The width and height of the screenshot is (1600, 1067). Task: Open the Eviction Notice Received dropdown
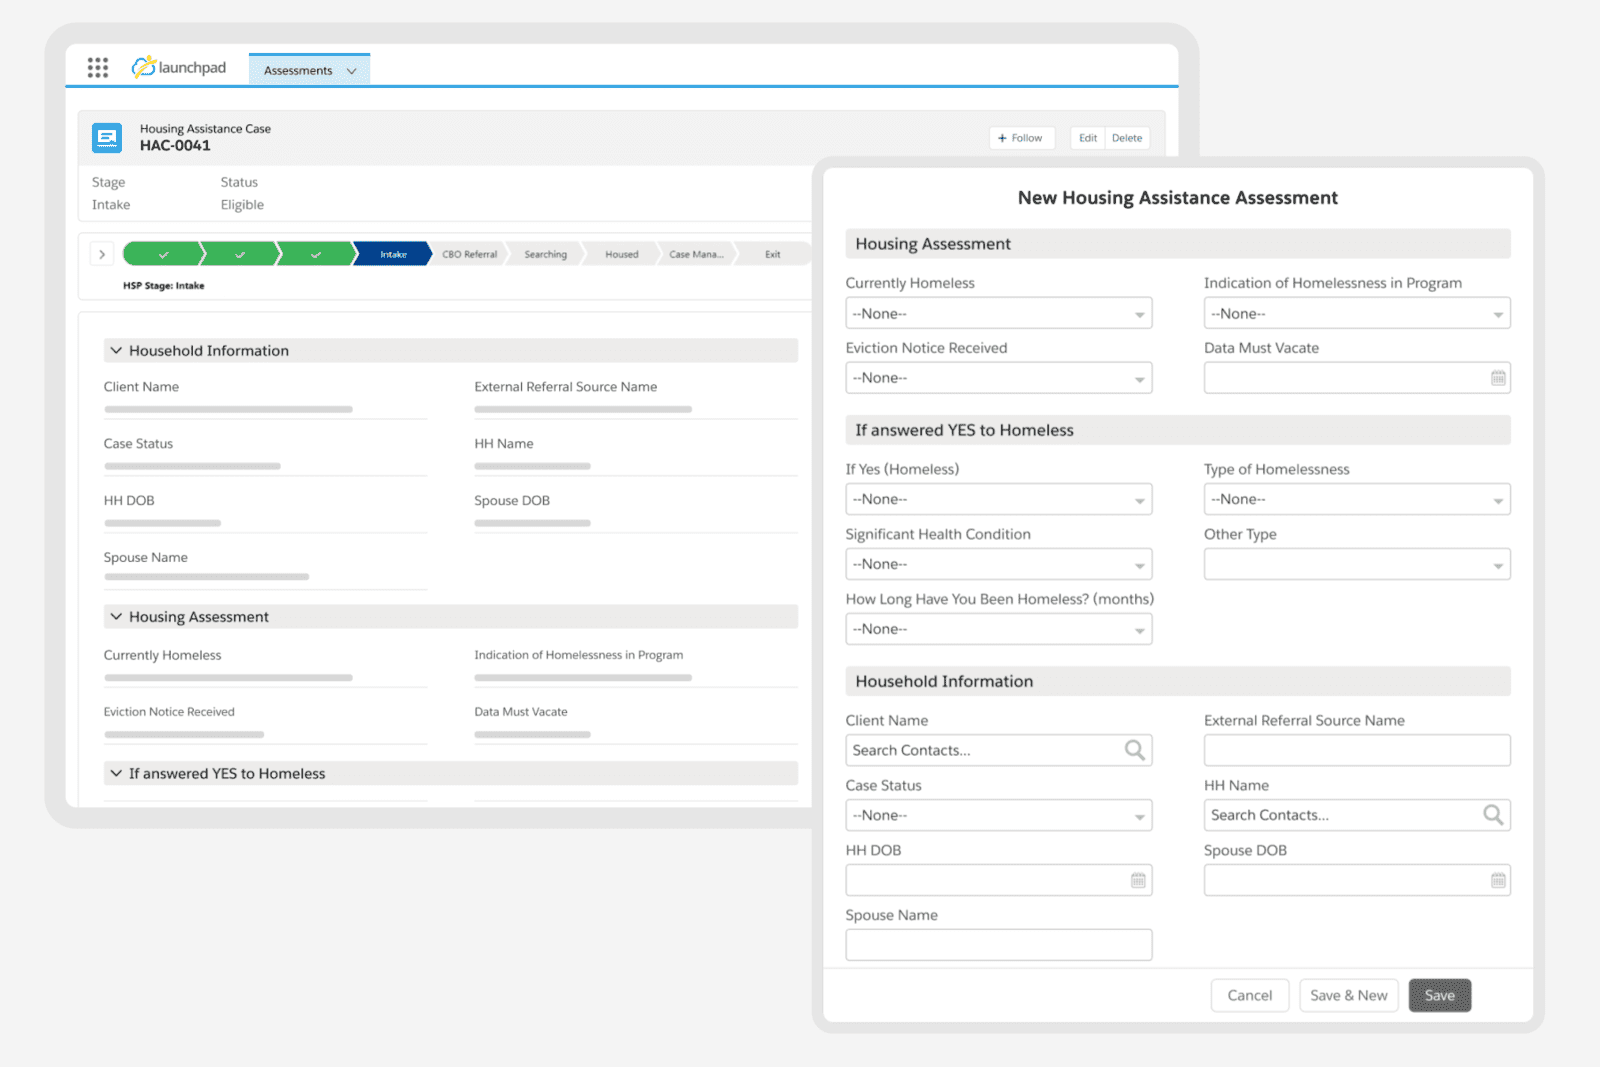point(998,378)
